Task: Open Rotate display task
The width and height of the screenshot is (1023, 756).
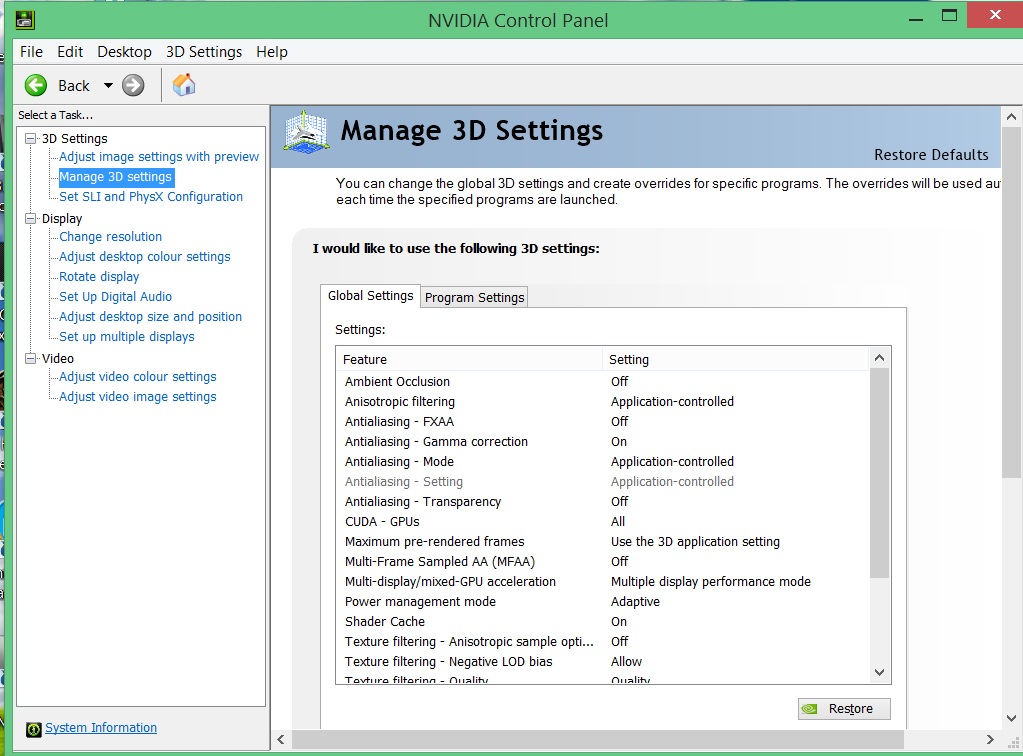Action: click(99, 277)
